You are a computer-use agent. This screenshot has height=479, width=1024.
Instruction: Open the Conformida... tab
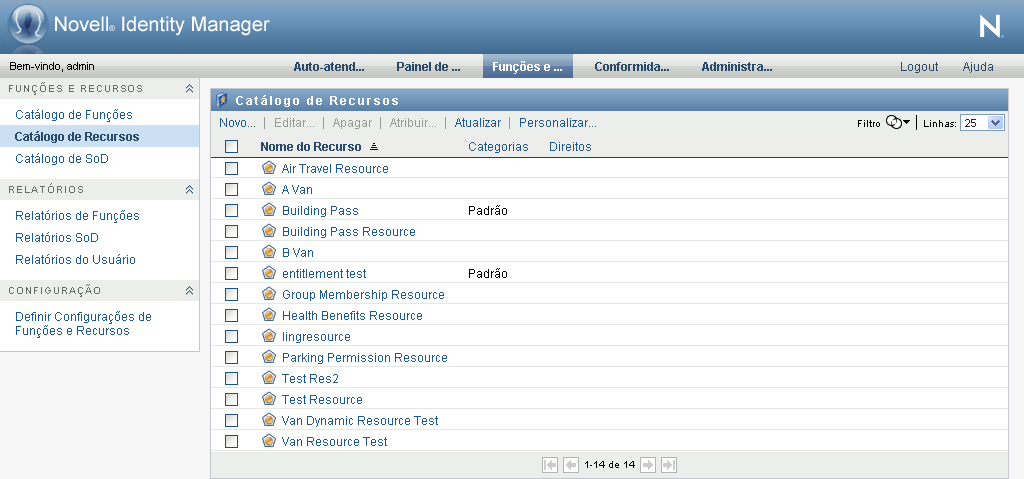coord(632,67)
